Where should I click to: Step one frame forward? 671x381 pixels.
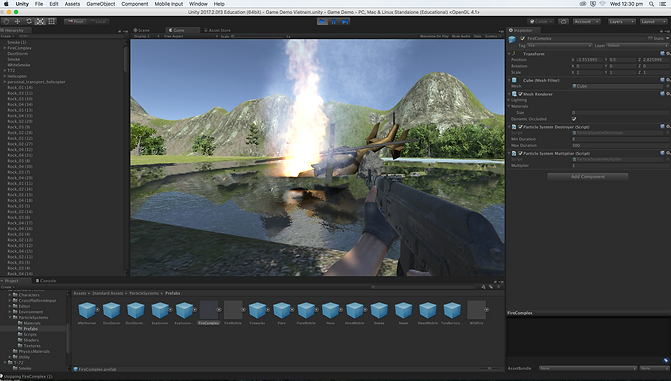pos(345,21)
